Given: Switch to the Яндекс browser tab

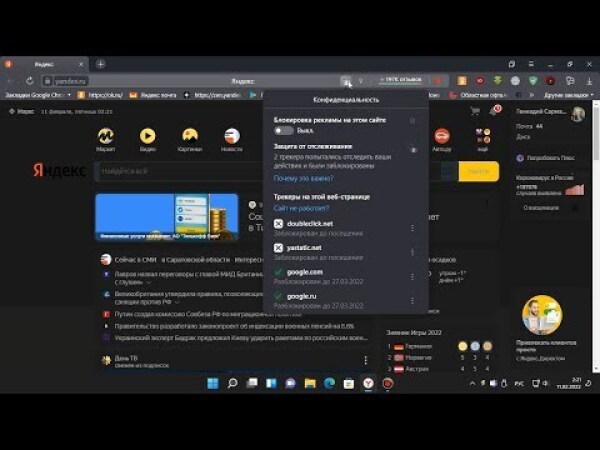Looking at the screenshot, I should coord(50,64).
